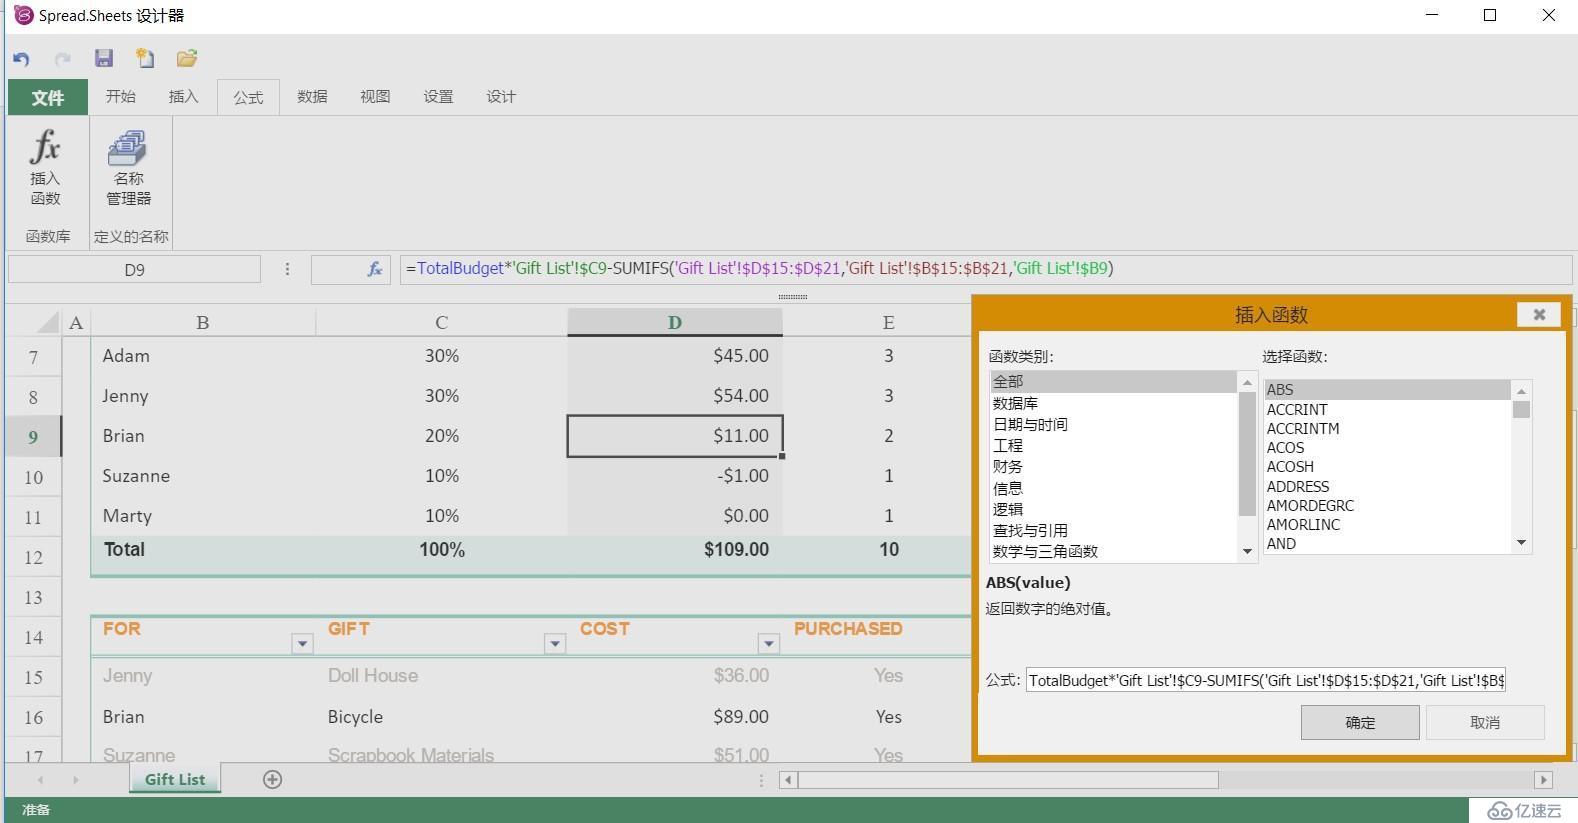Select 逻辑 function category
Viewport: 1578px width, 823px height.
pyautogui.click(x=1113, y=509)
